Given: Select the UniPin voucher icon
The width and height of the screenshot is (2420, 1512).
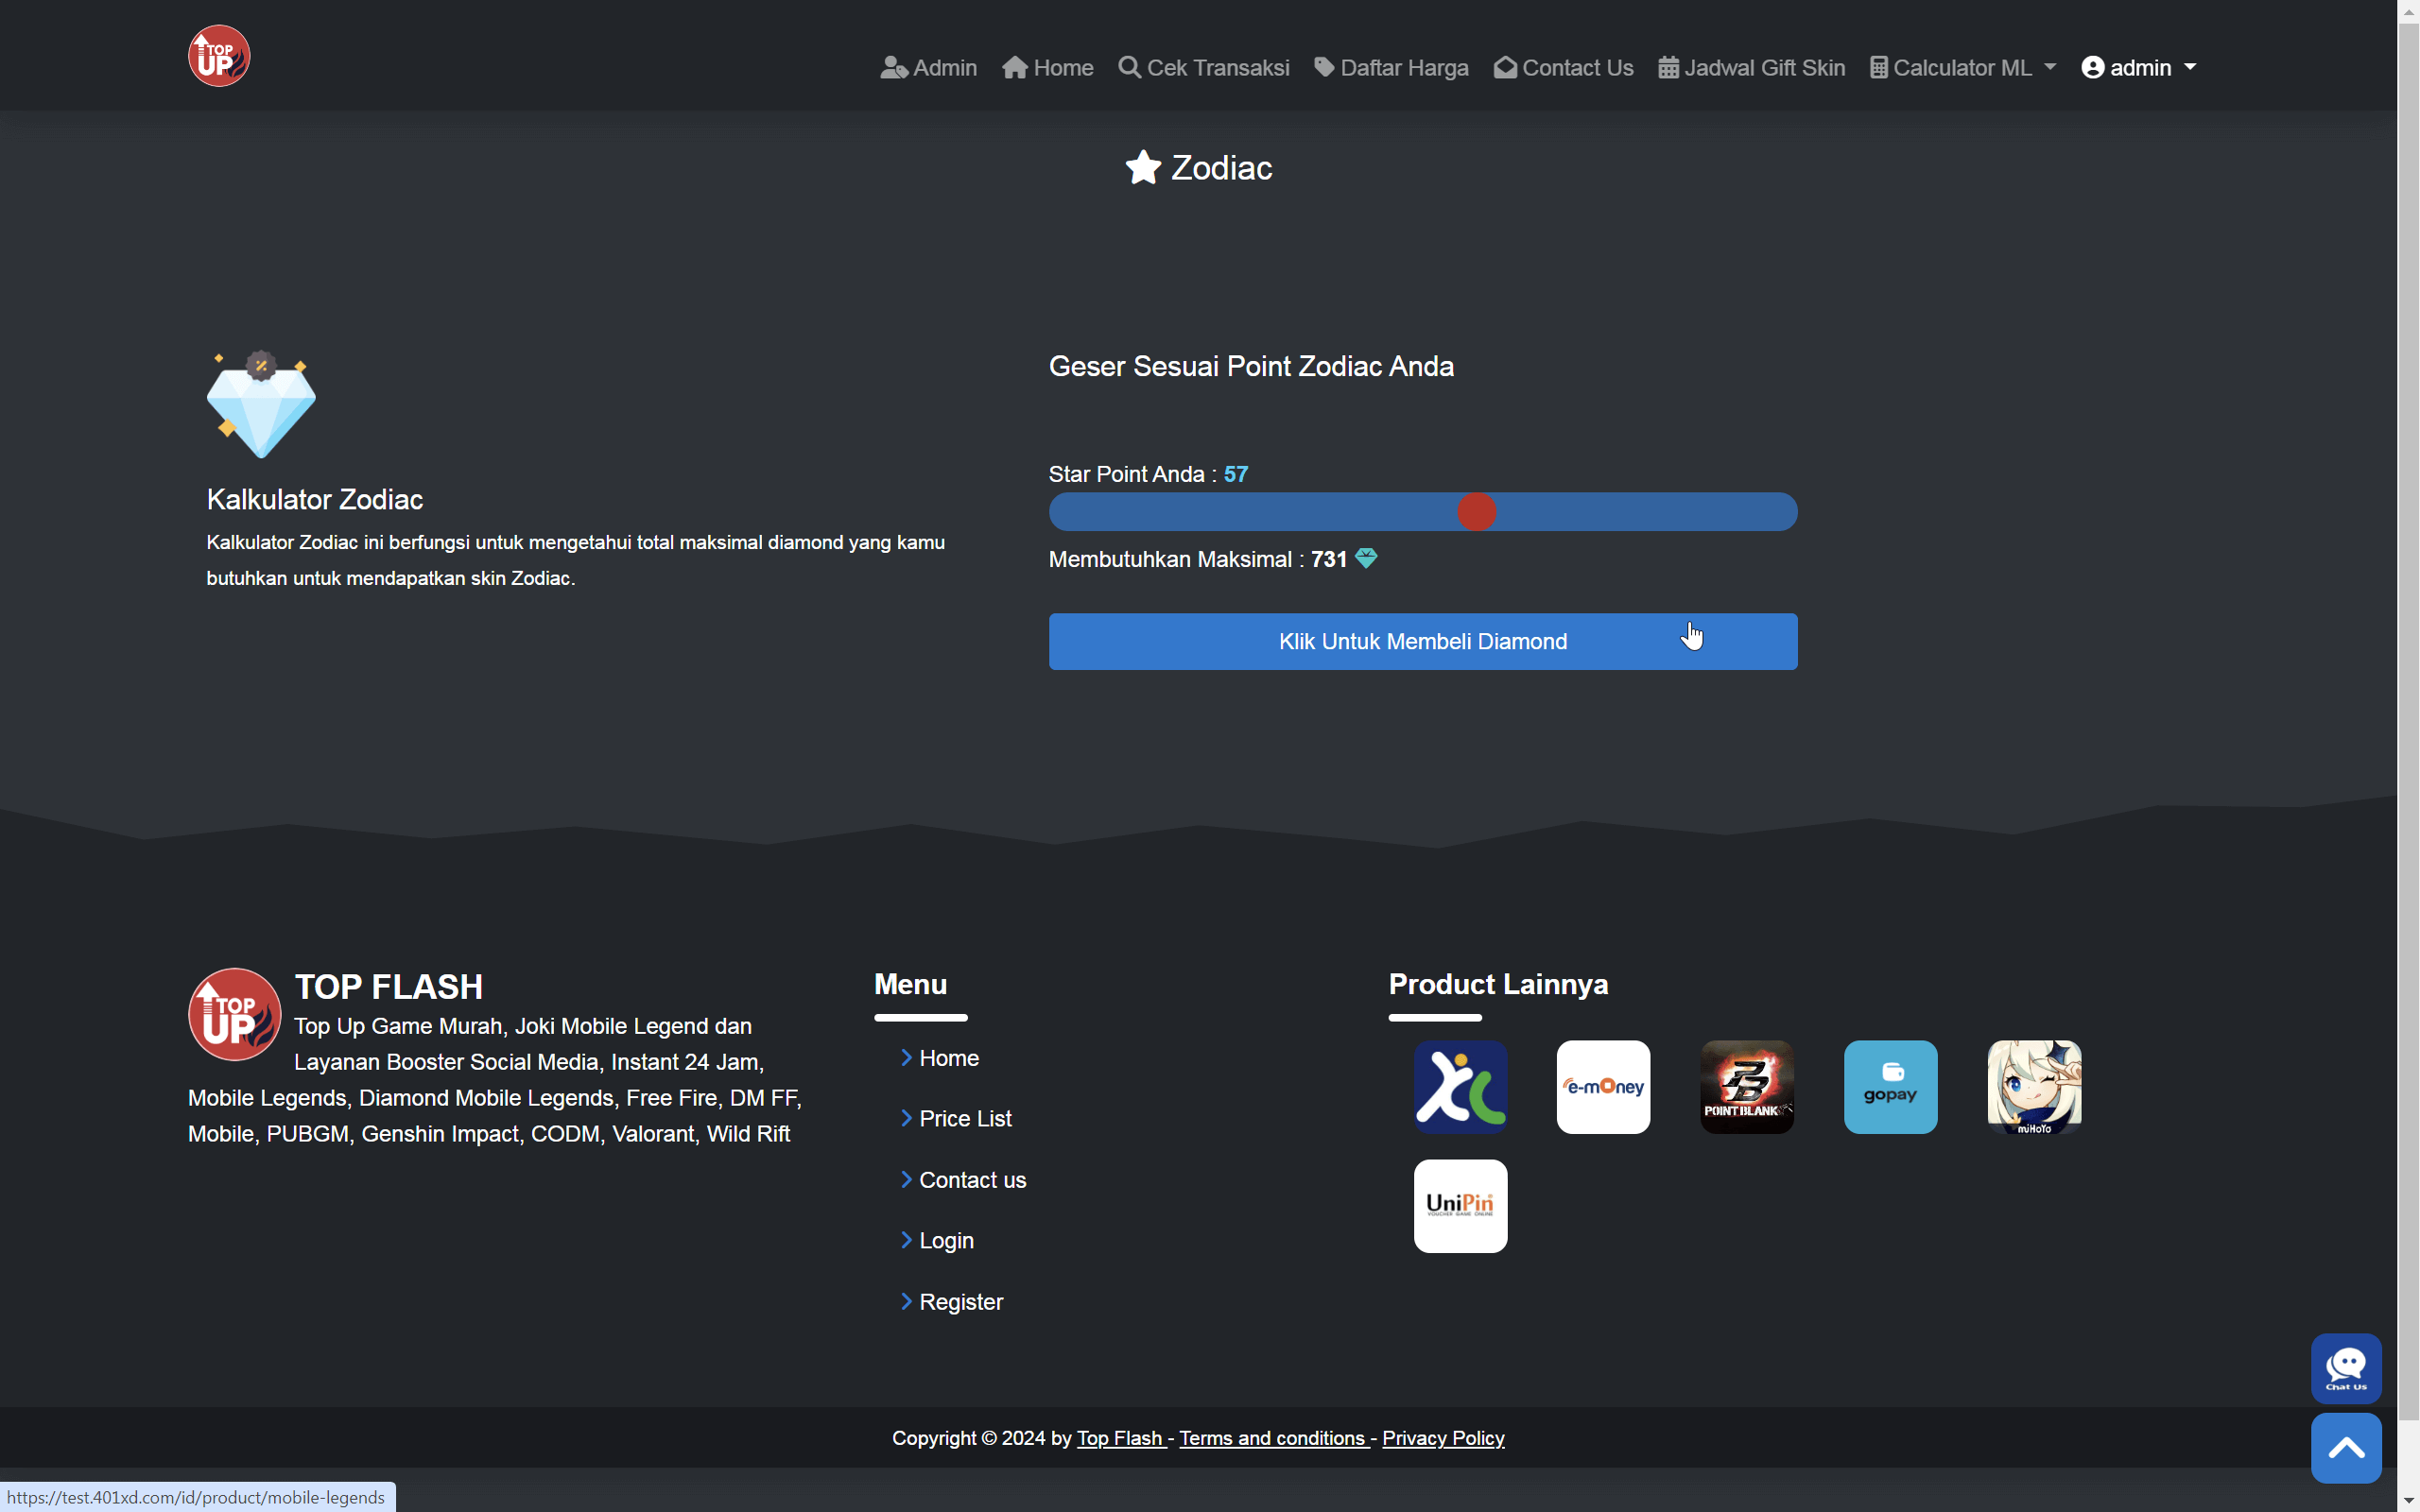Looking at the screenshot, I should click(x=1460, y=1205).
